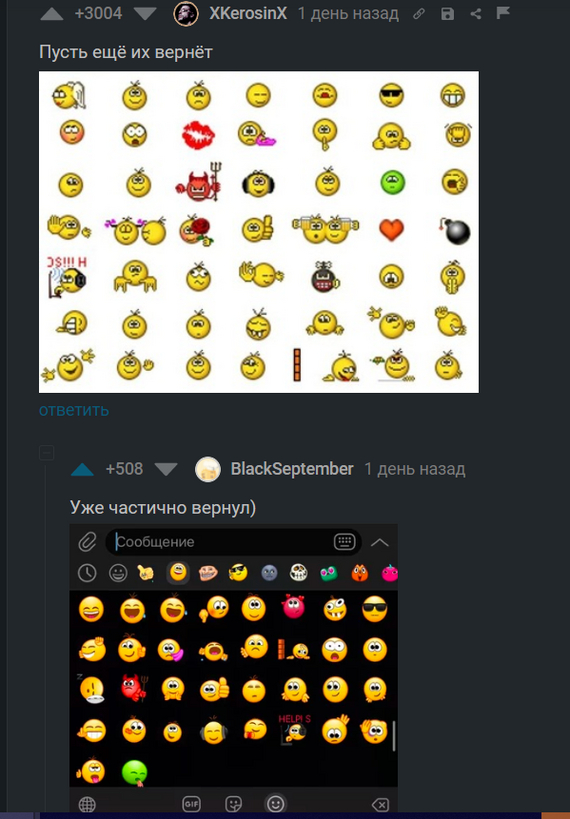The image size is (570, 819).
Task: Click timestamp next to BlackSeptember
Action: tap(415, 469)
